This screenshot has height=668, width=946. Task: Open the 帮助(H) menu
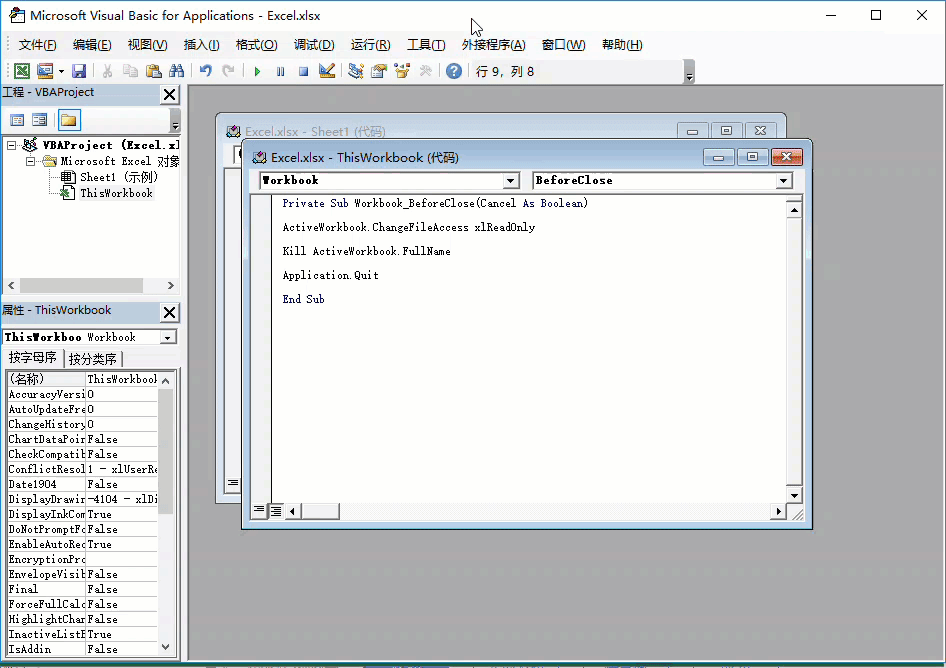pyautogui.click(x=622, y=45)
